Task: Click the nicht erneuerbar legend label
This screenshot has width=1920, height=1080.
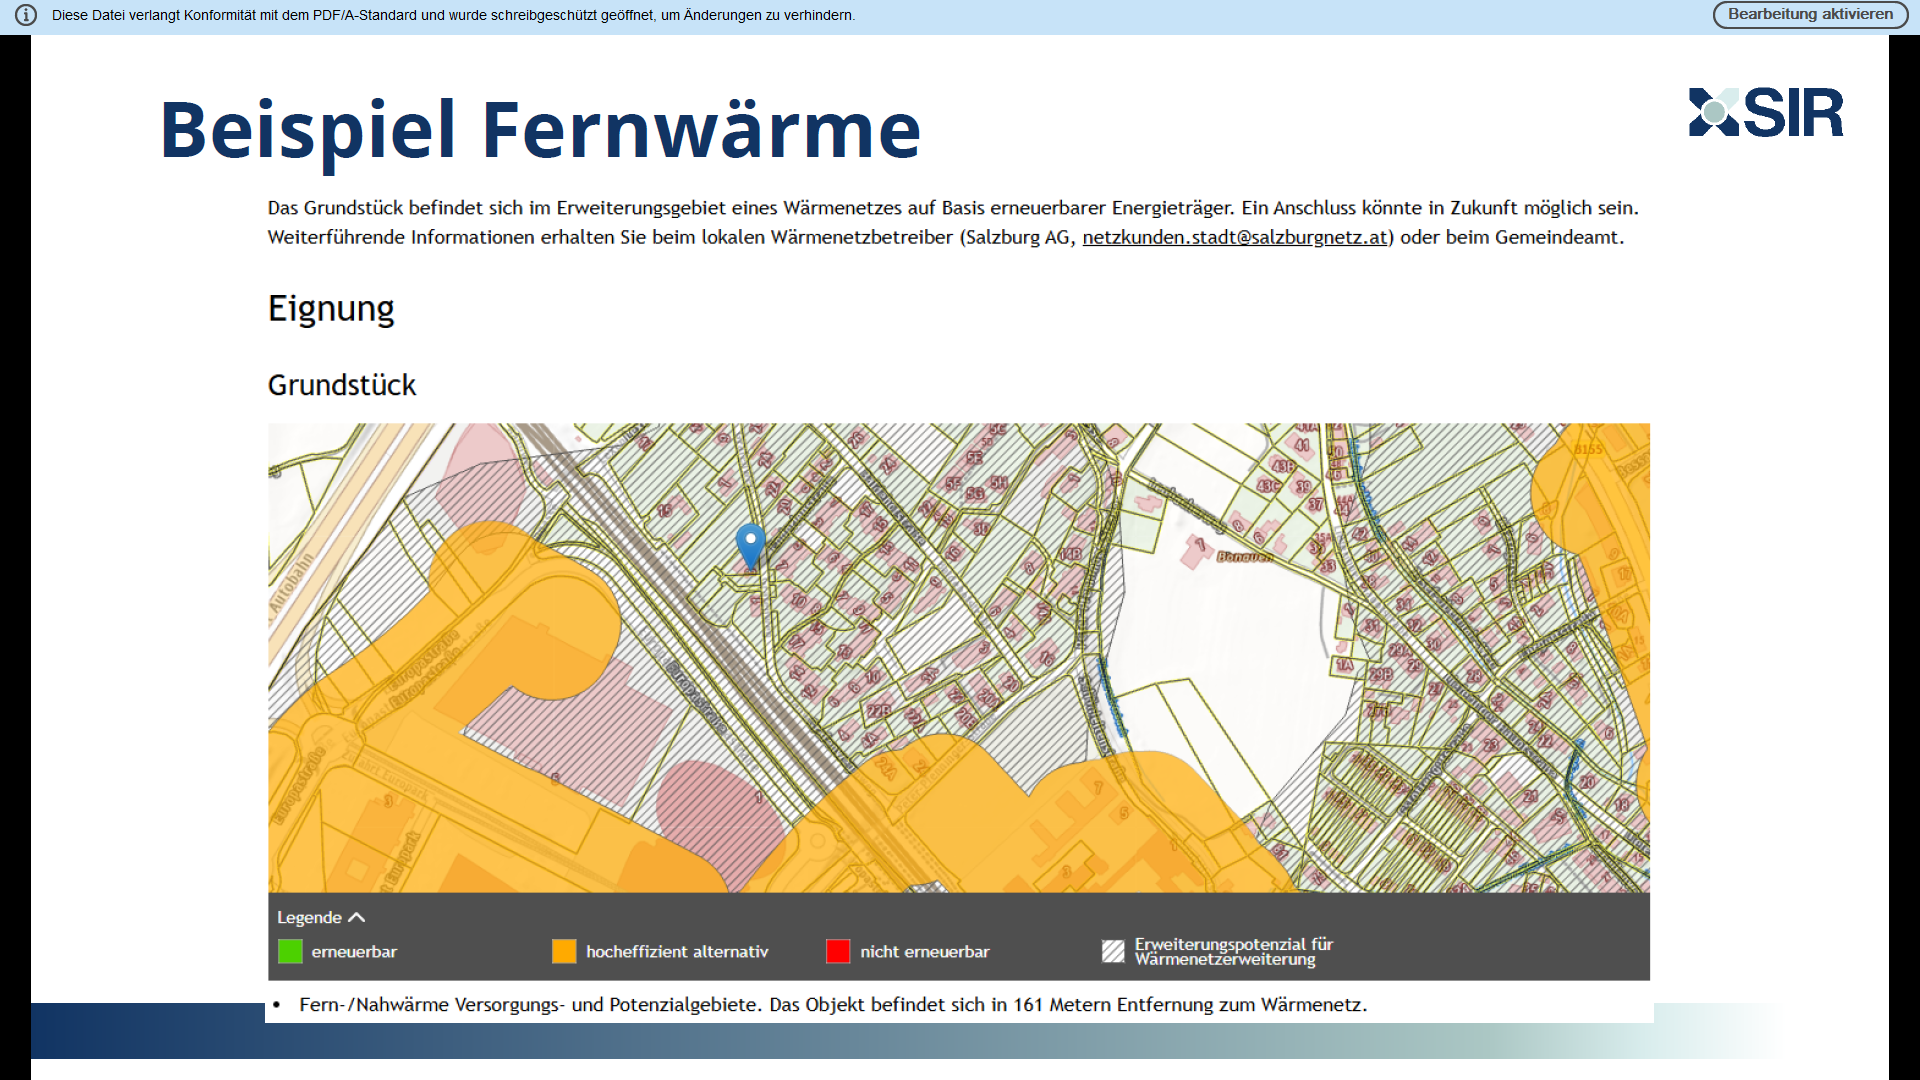Action: pyautogui.click(x=924, y=951)
